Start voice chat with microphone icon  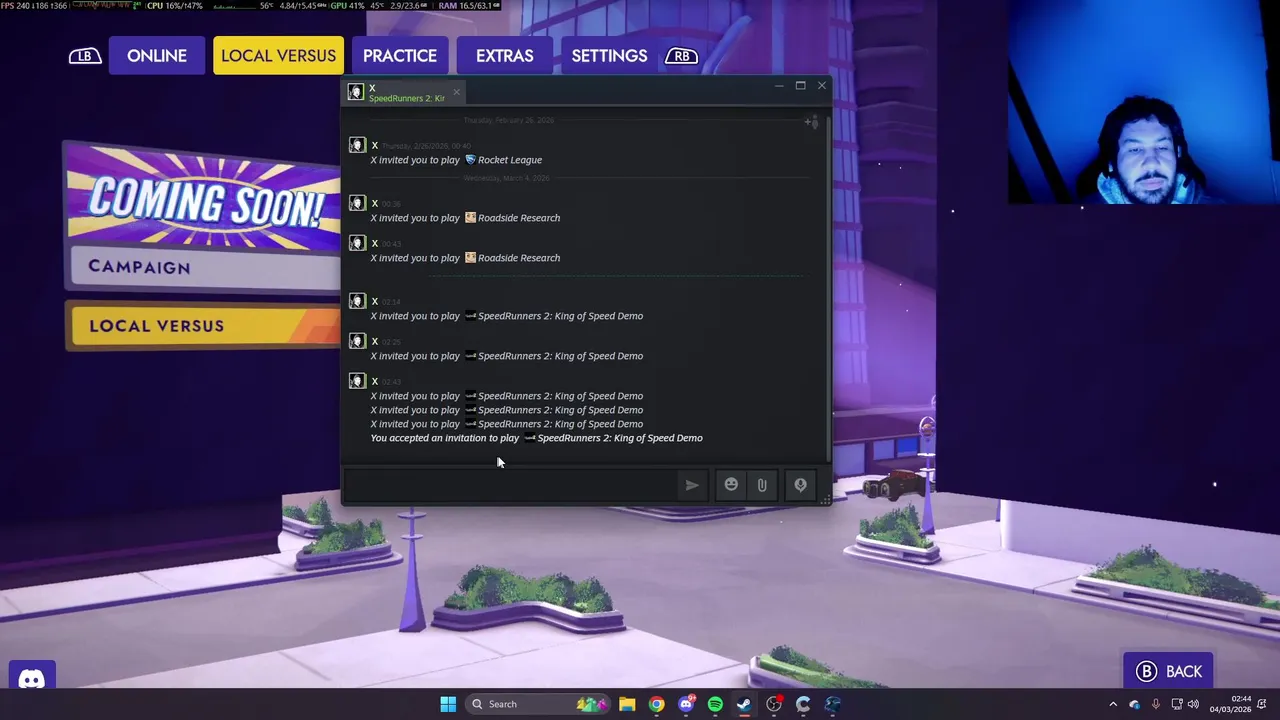(x=800, y=485)
